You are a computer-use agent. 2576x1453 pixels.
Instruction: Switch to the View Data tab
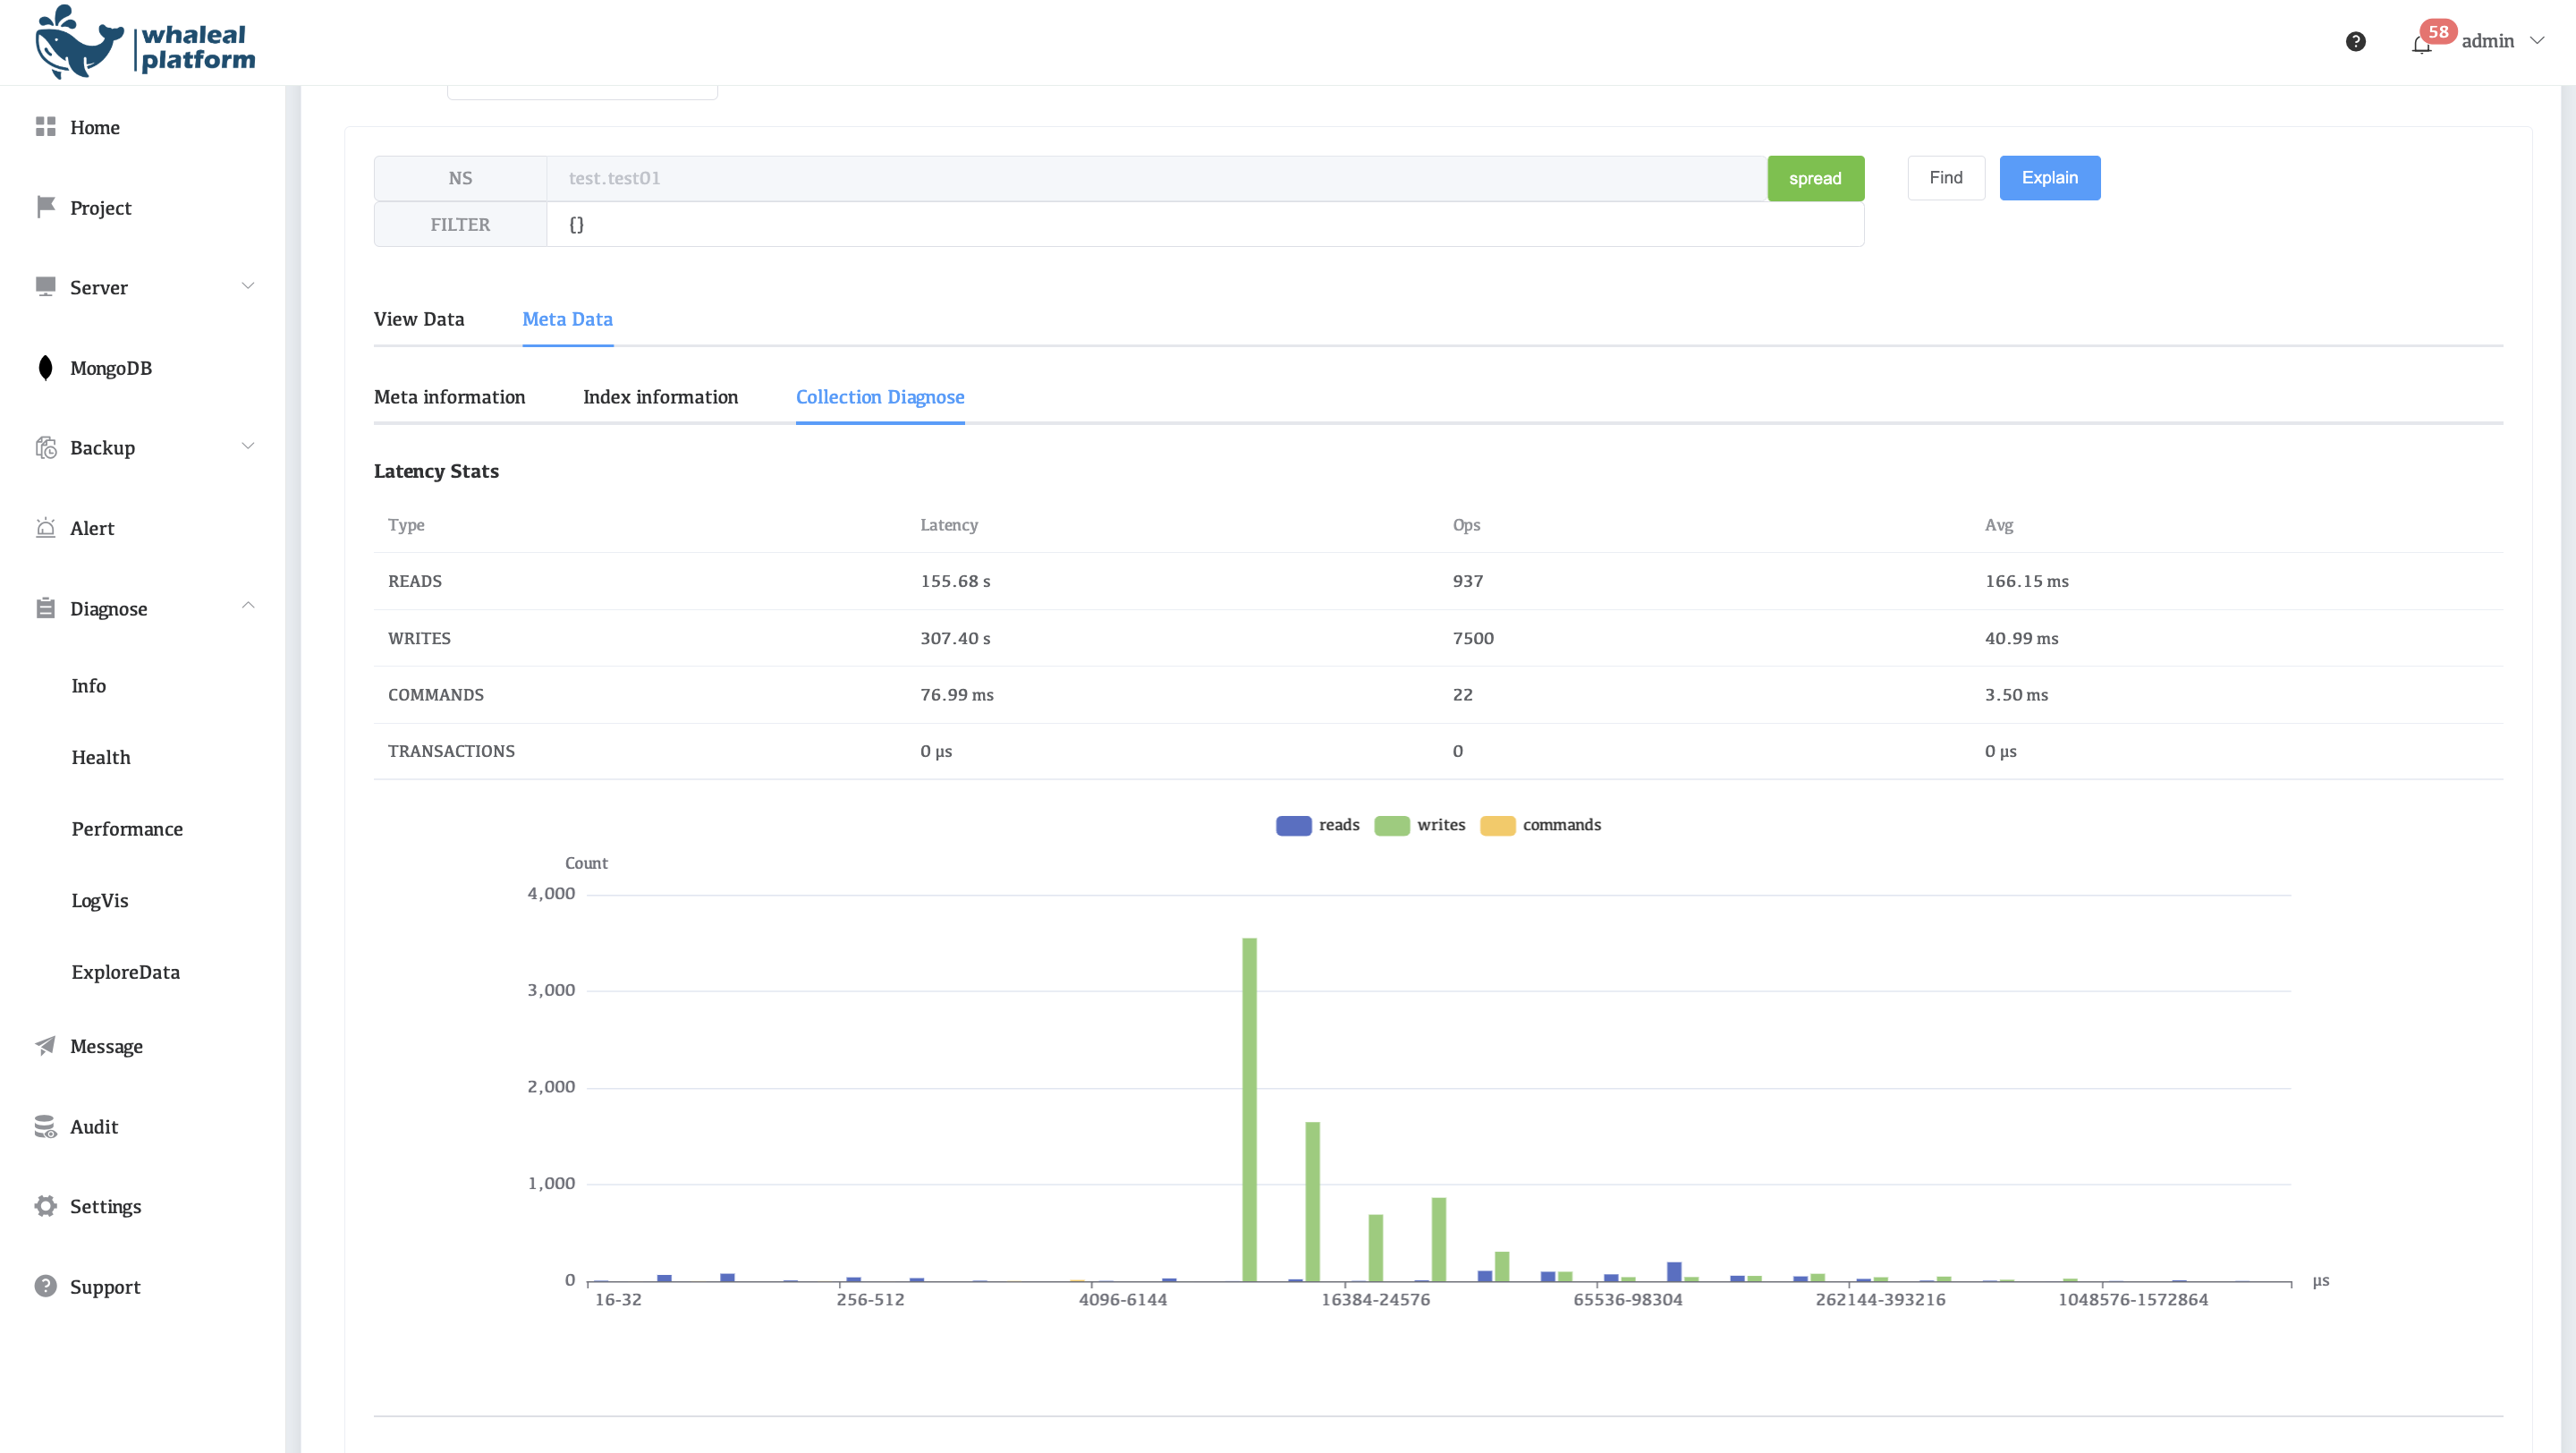(x=419, y=319)
